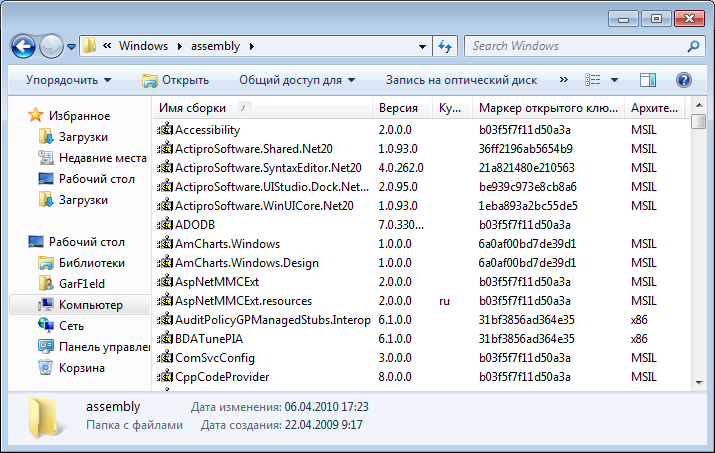Click the assembly breadcrumb segment

[215, 46]
